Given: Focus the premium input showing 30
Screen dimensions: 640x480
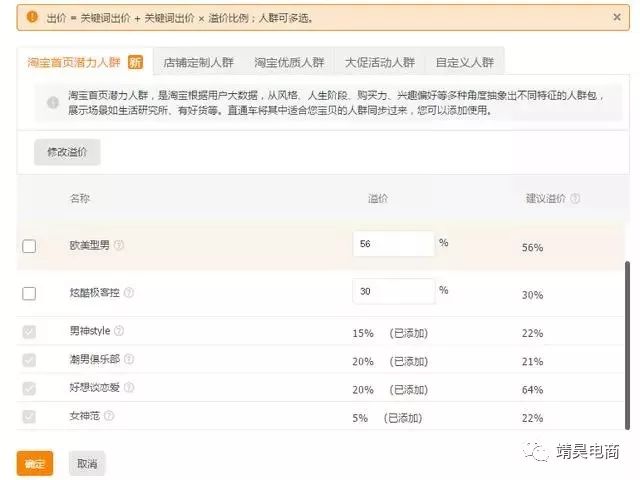Looking at the screenshot, I should [x=393, y=291].
